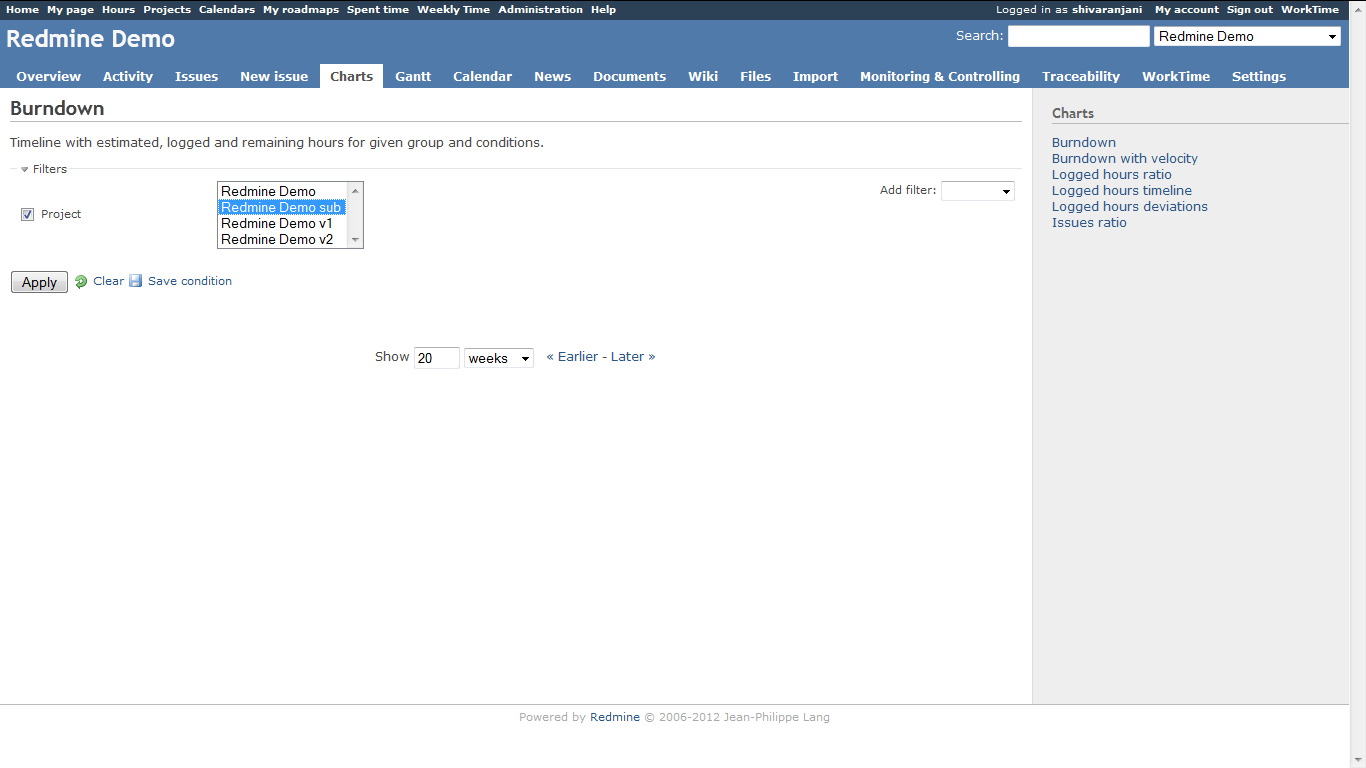The width and height of the screenshot is (1366, 768).
Task: Click project list scroll up arrow
Action: pos(355,190)
